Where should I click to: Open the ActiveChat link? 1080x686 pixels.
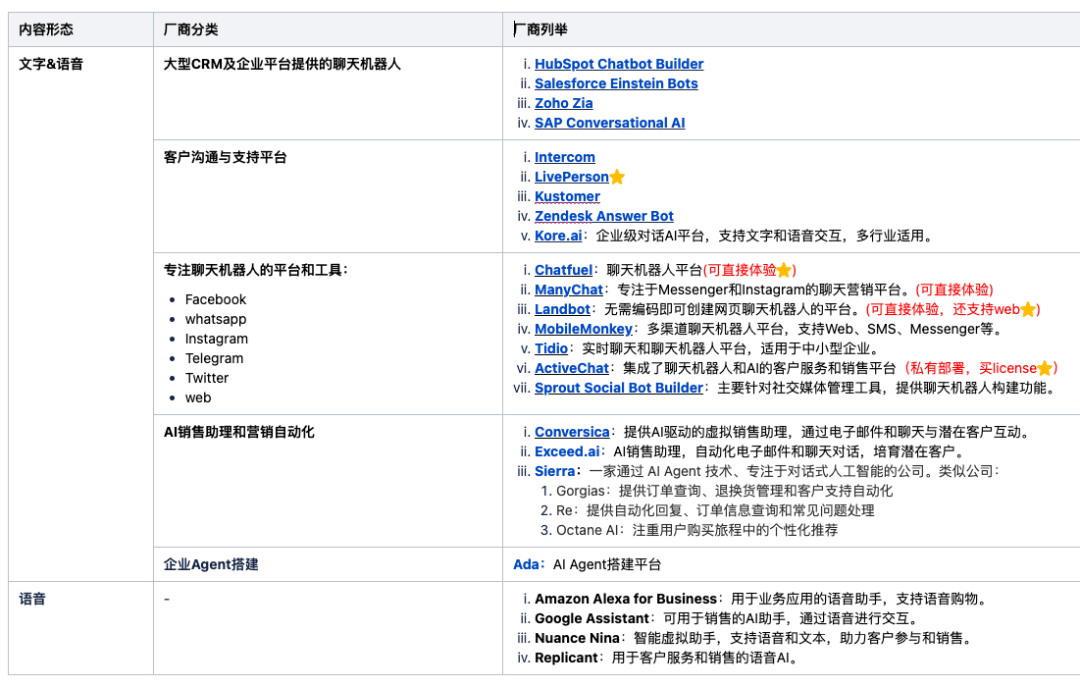click(572, 368)
